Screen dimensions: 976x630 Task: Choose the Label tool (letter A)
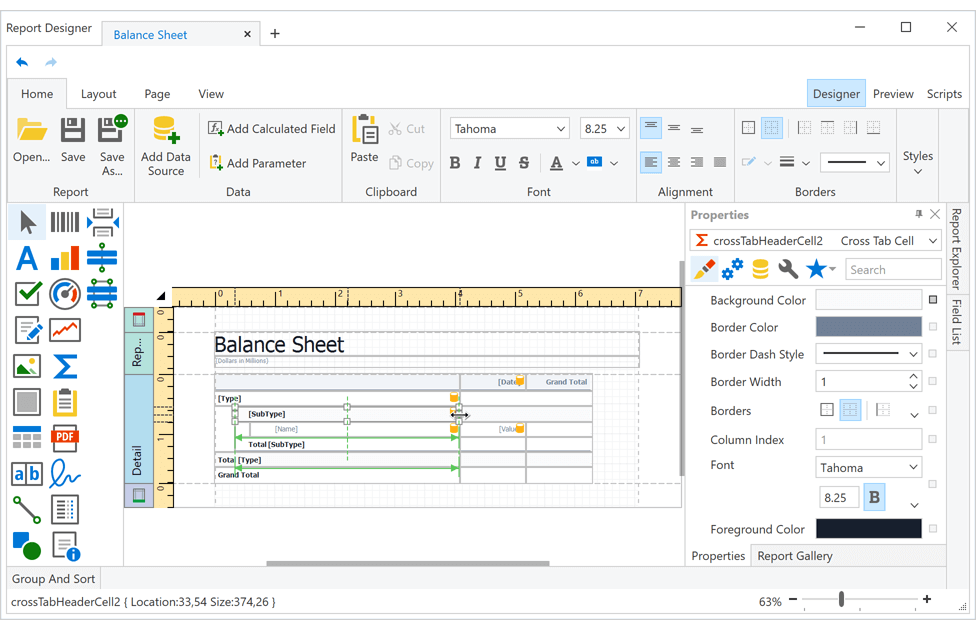click(x=27, y=258)
